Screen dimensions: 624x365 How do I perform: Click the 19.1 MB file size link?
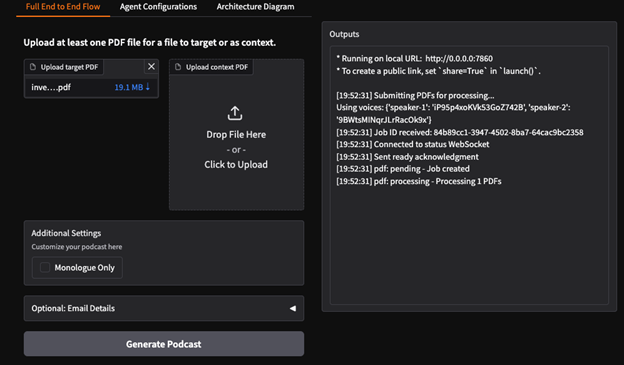point(129,87)
